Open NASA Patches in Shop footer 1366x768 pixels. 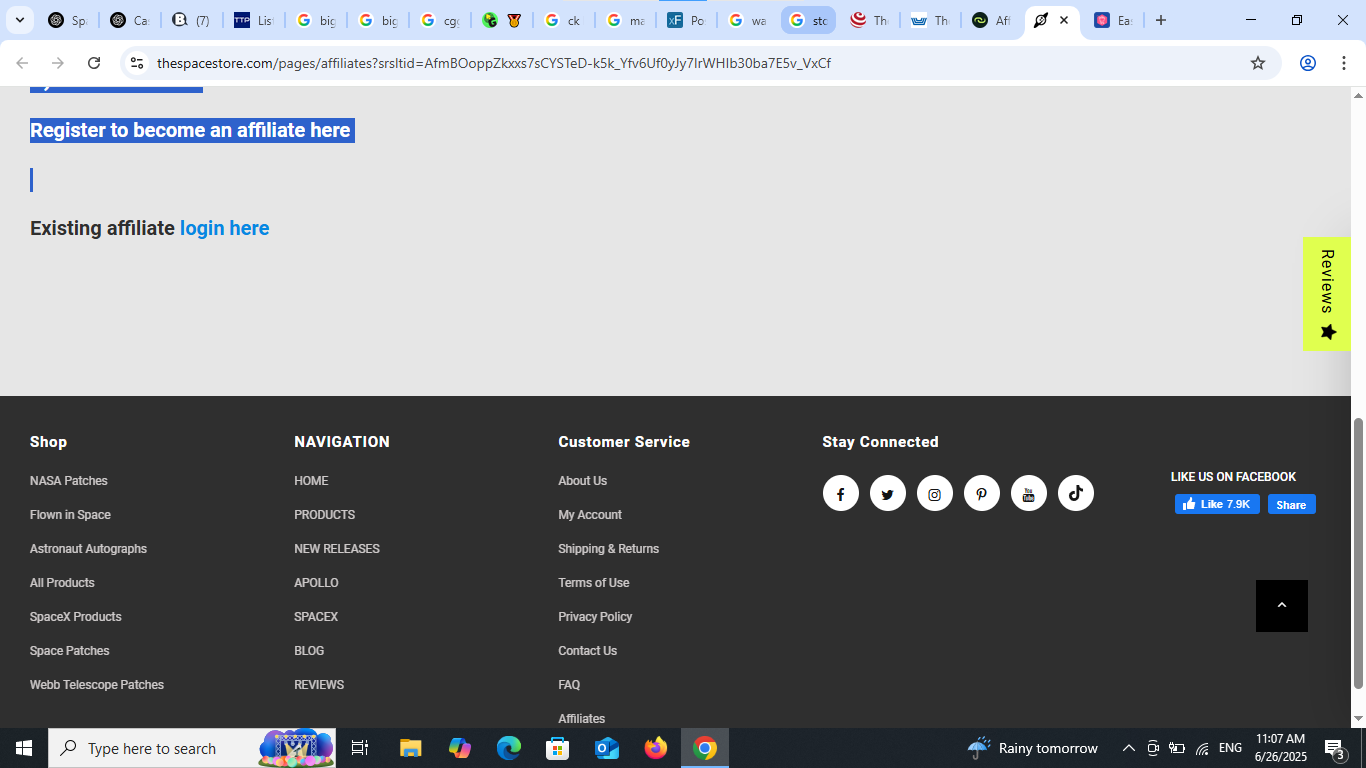tap(69, 481)
